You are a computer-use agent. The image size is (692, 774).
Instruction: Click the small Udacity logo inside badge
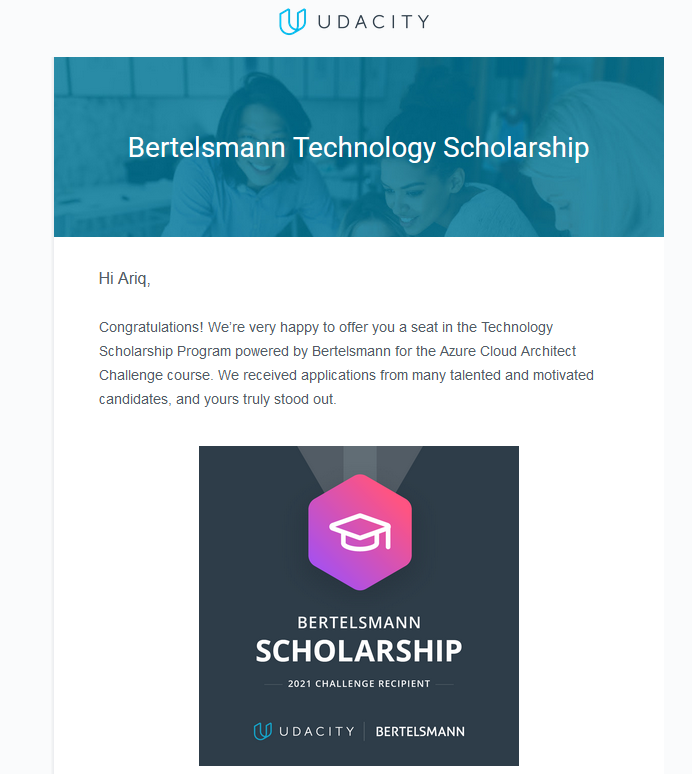click(263, 731)
